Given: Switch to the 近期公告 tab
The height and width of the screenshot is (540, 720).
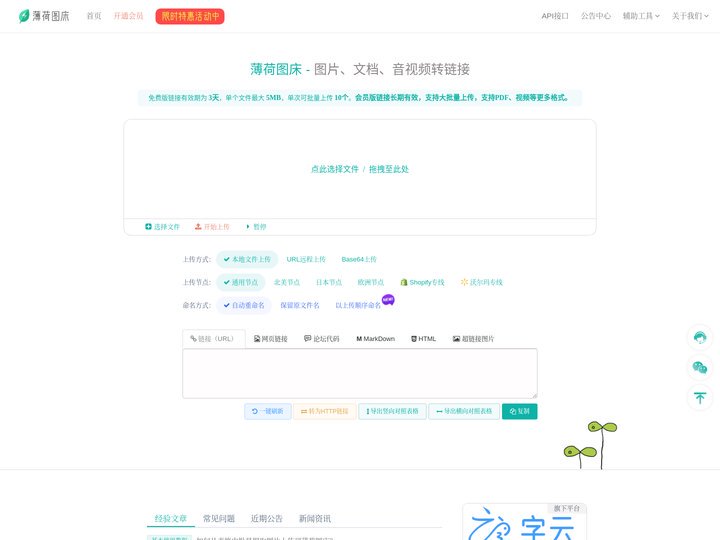Looking at the screenshot, I should pos(267,518).
